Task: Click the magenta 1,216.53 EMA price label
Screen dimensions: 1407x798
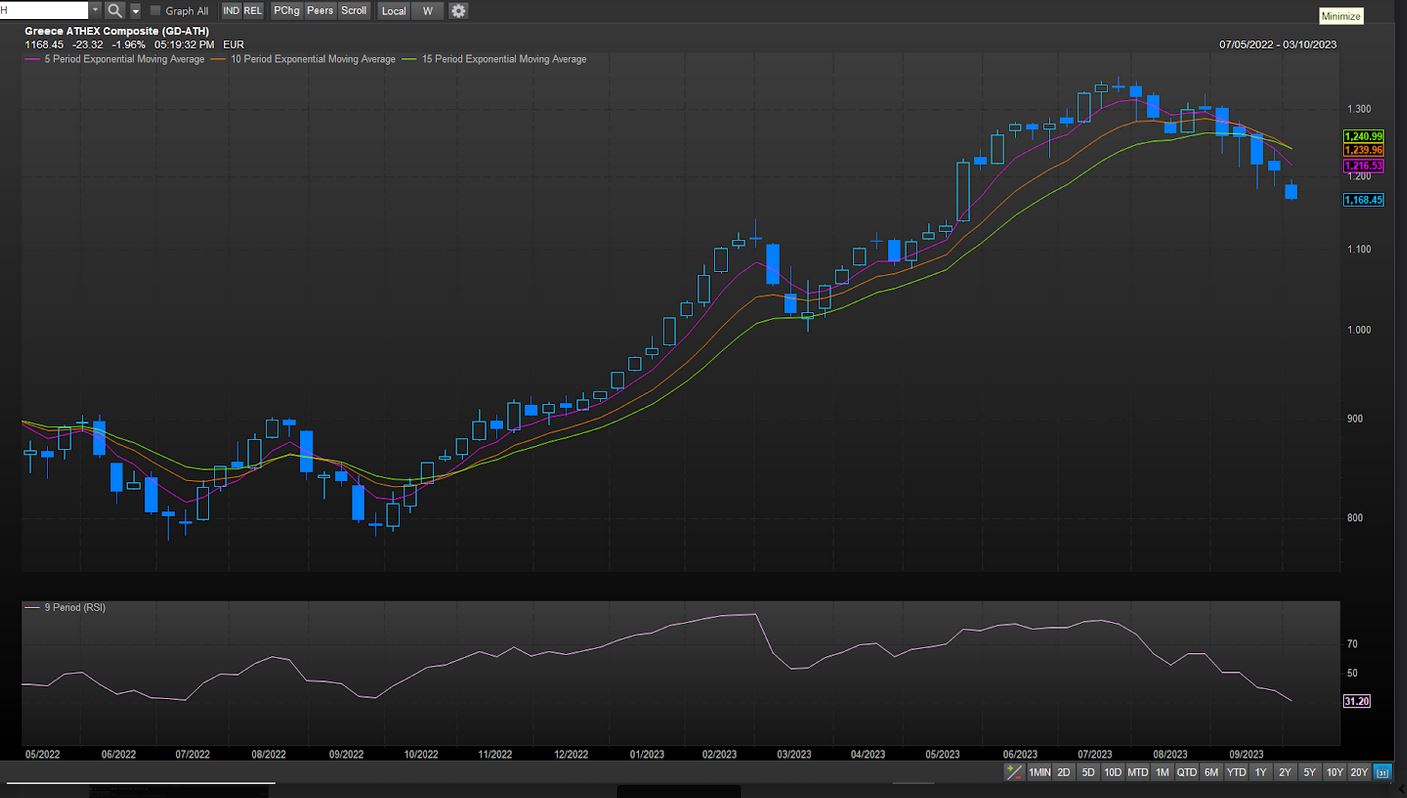Action: (1363, 165)
